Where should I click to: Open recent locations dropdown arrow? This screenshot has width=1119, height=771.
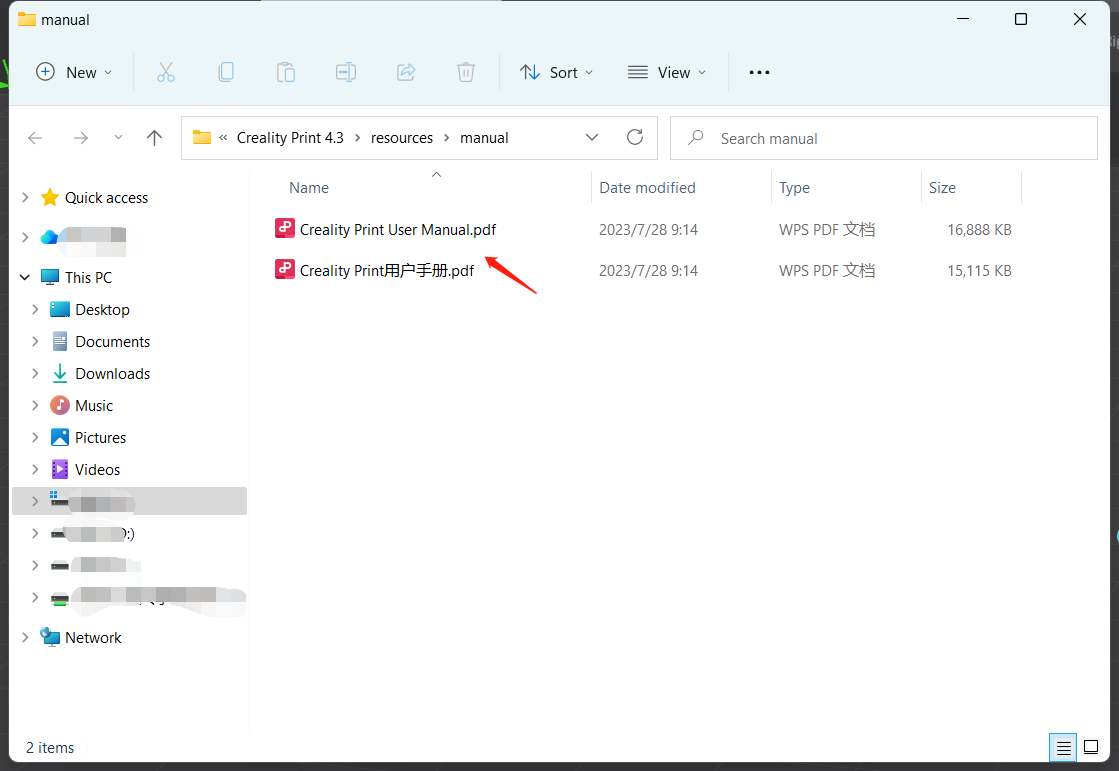coord(118,138)
